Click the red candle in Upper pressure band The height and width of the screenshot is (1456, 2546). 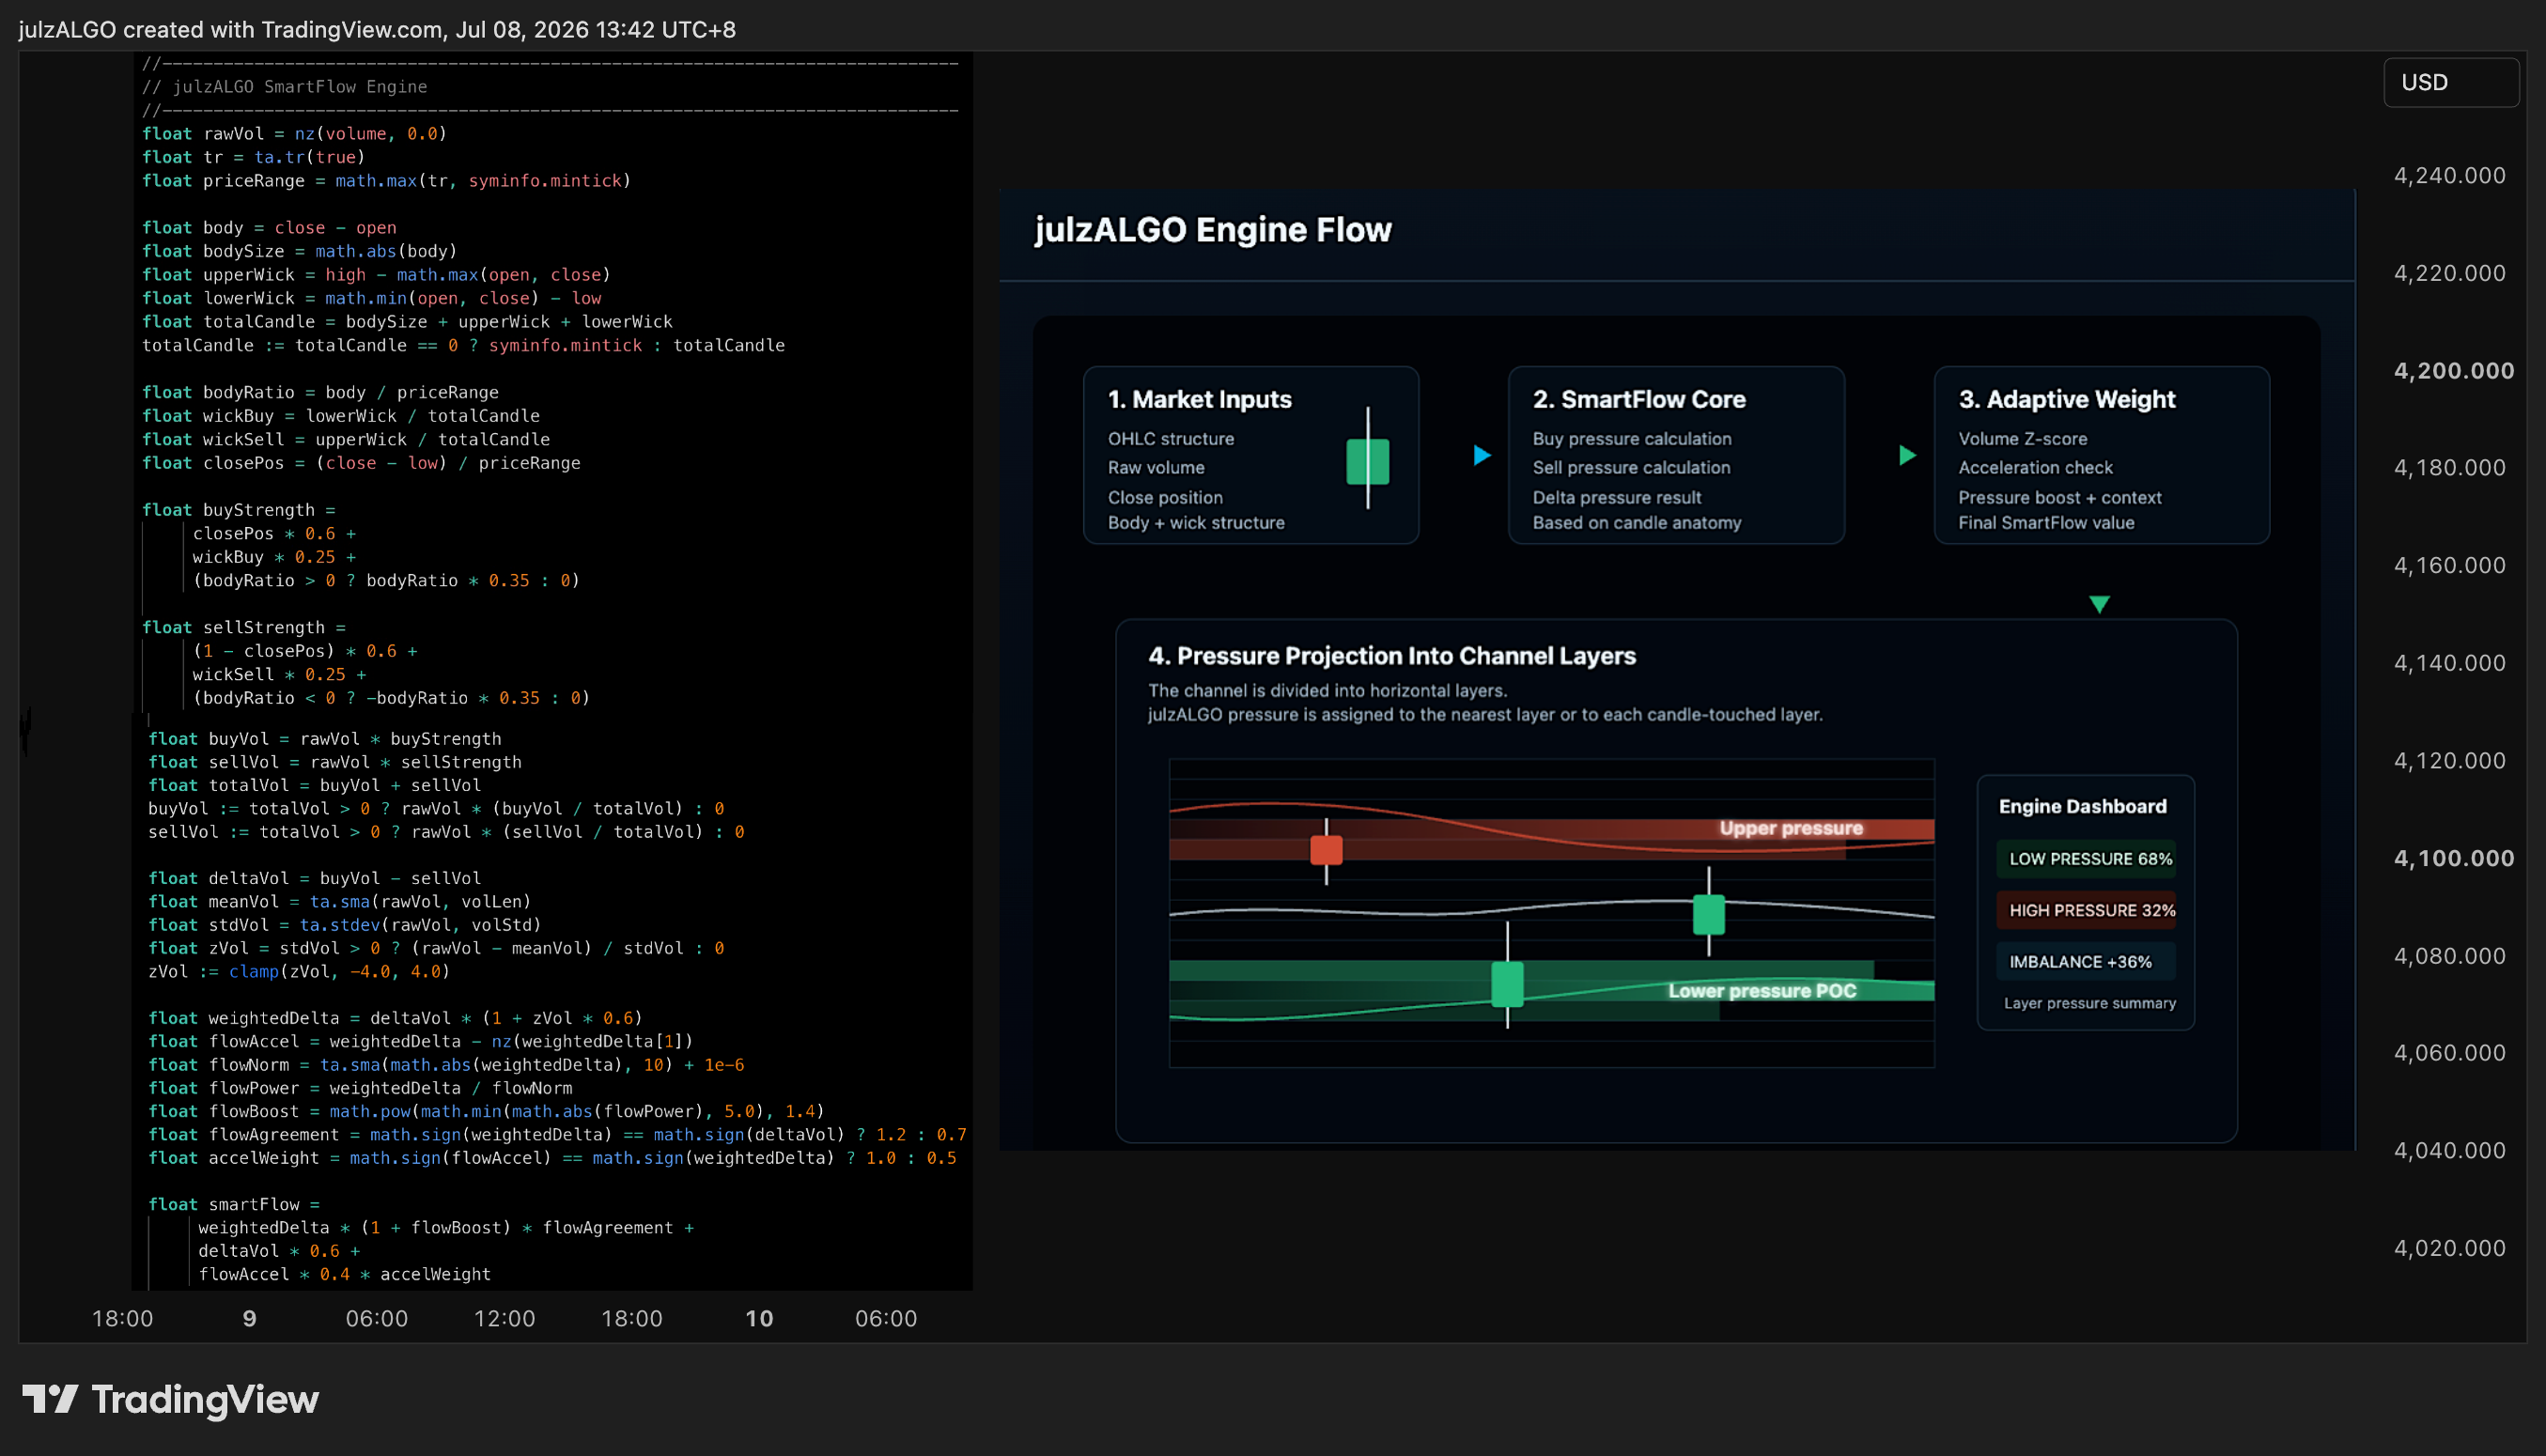tap(1326, 850)
